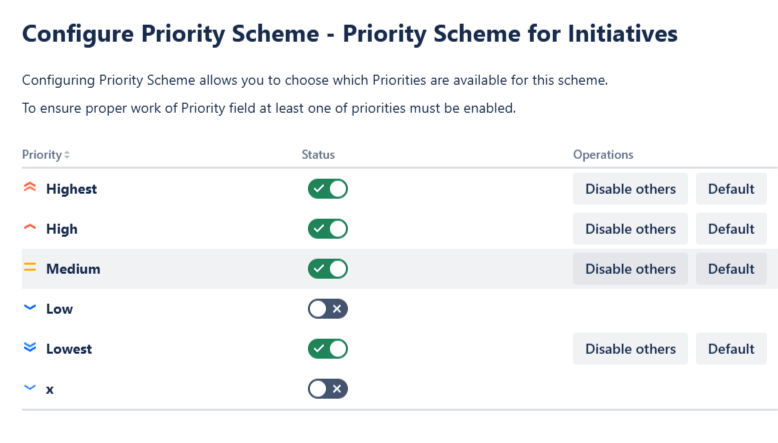Click the Lowest priority double-down icon

point(30,348)
